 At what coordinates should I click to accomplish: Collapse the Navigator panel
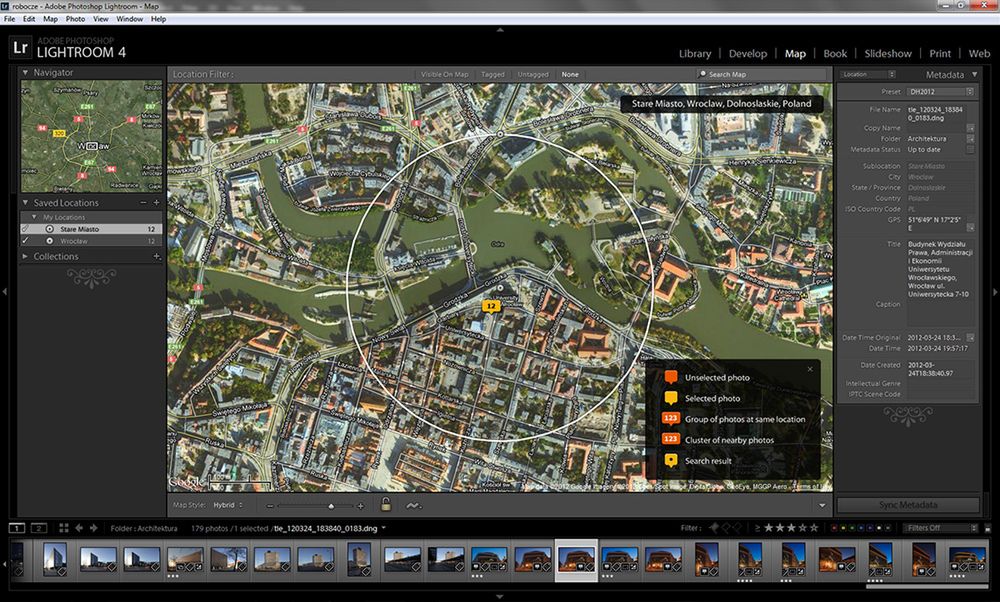(x=26, y=73)
